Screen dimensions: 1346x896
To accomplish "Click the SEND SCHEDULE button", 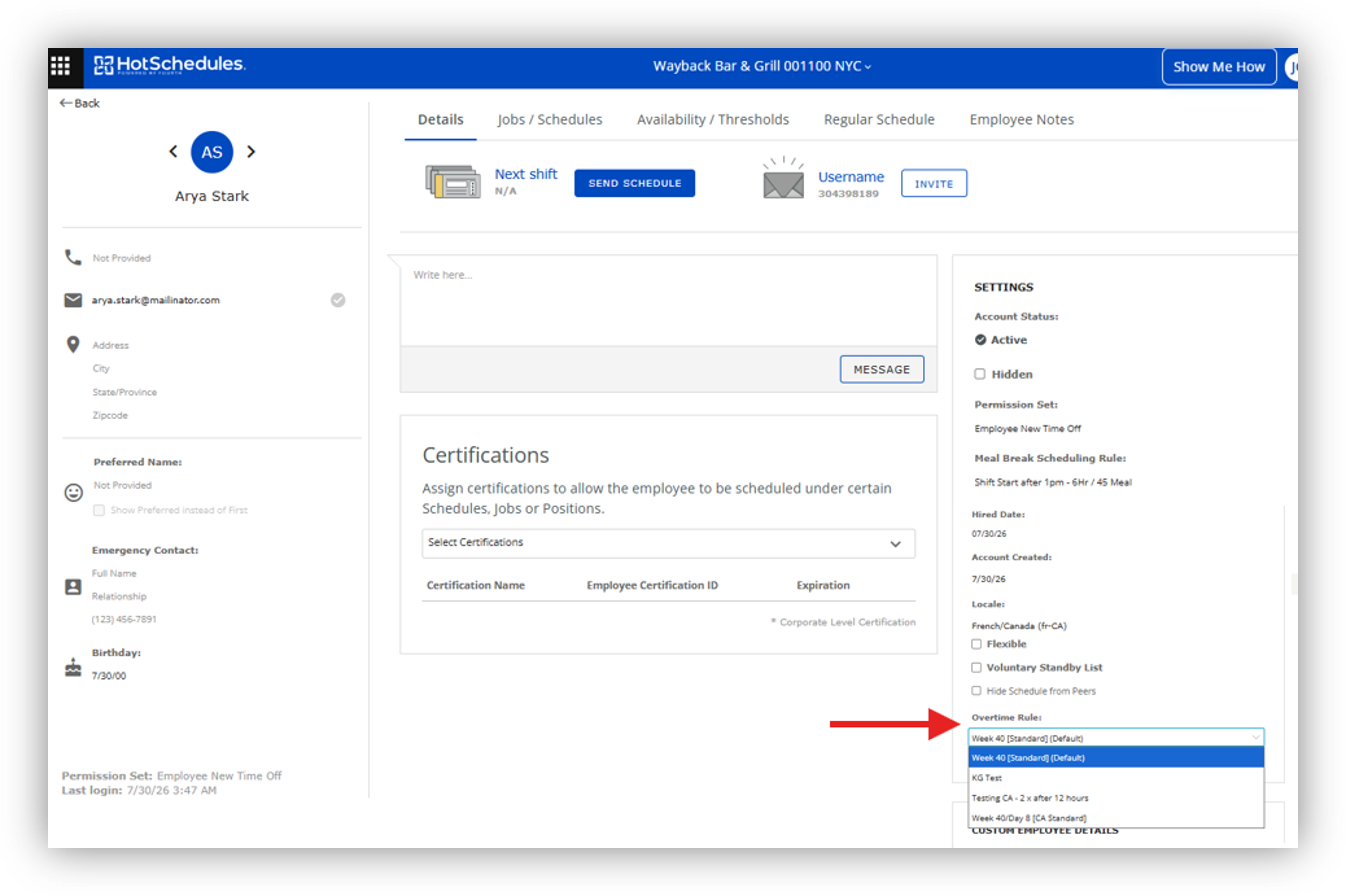I will pos(634,183).
